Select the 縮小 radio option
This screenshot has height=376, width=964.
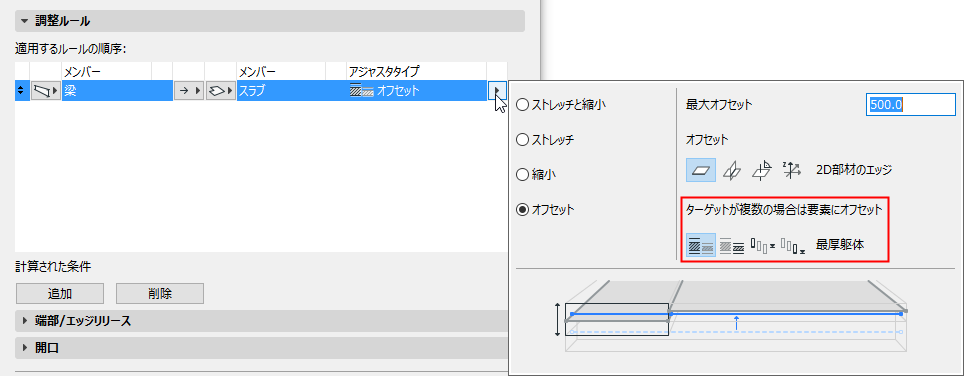pos(522,175)
